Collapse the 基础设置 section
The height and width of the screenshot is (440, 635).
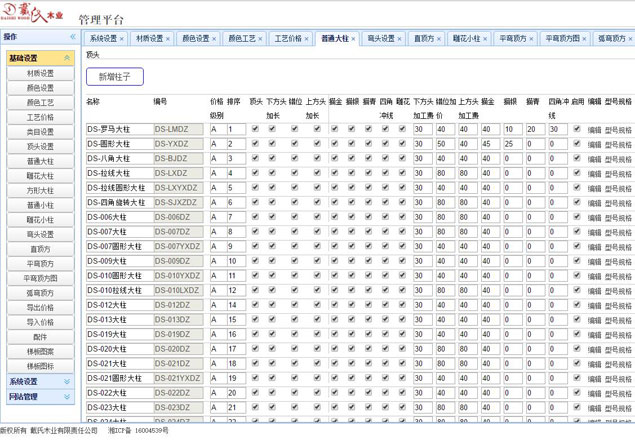point(67,58)
